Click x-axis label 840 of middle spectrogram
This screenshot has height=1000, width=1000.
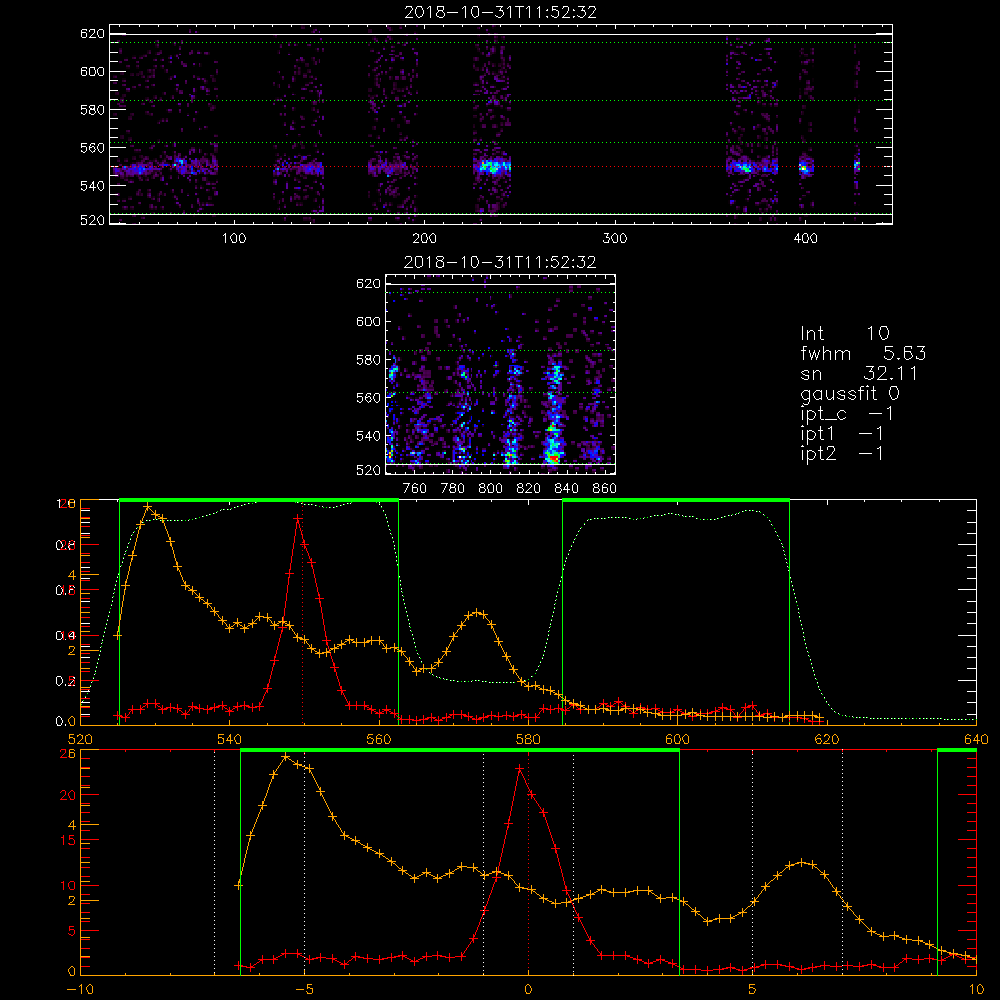pyautogui.click(x=566, y=489)
